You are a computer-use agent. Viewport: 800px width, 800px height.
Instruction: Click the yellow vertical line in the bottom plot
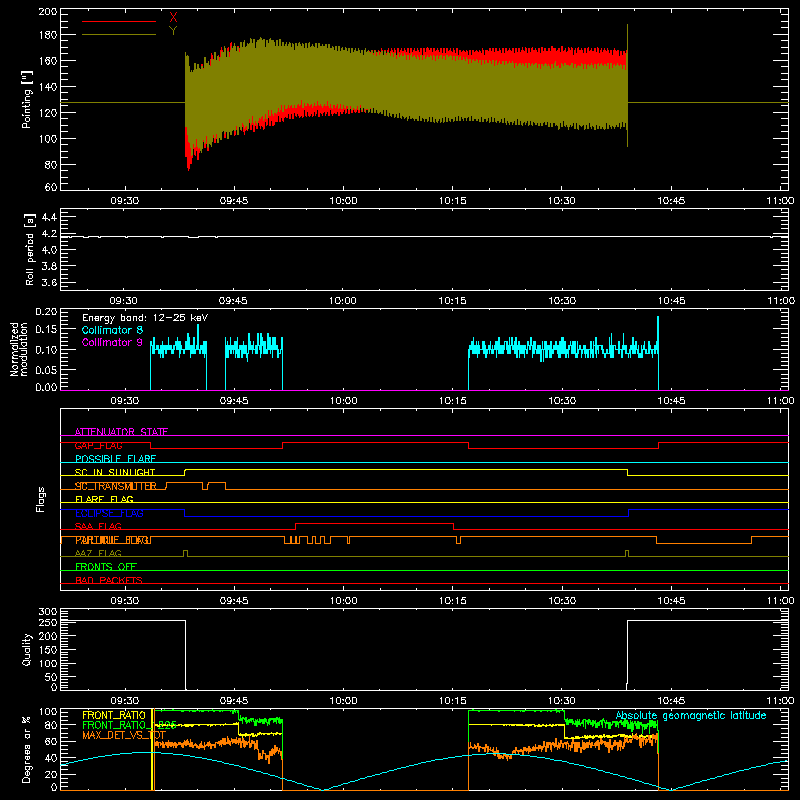pos(153,750)
